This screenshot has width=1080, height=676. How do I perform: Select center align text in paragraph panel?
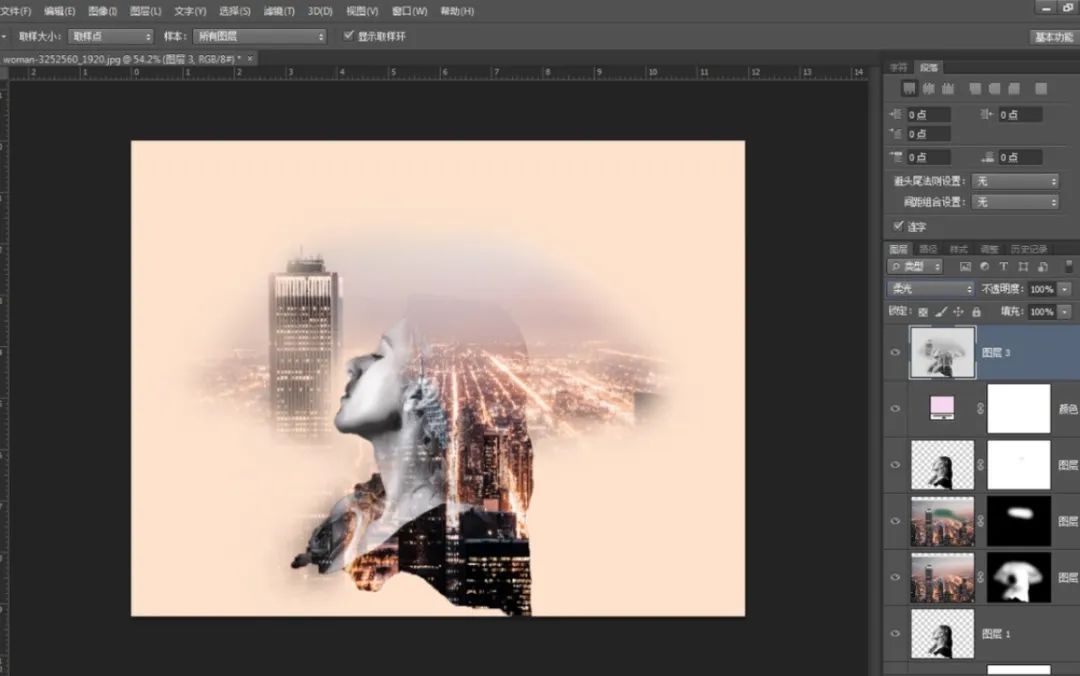pyautogui.click(x=928, y=89)
